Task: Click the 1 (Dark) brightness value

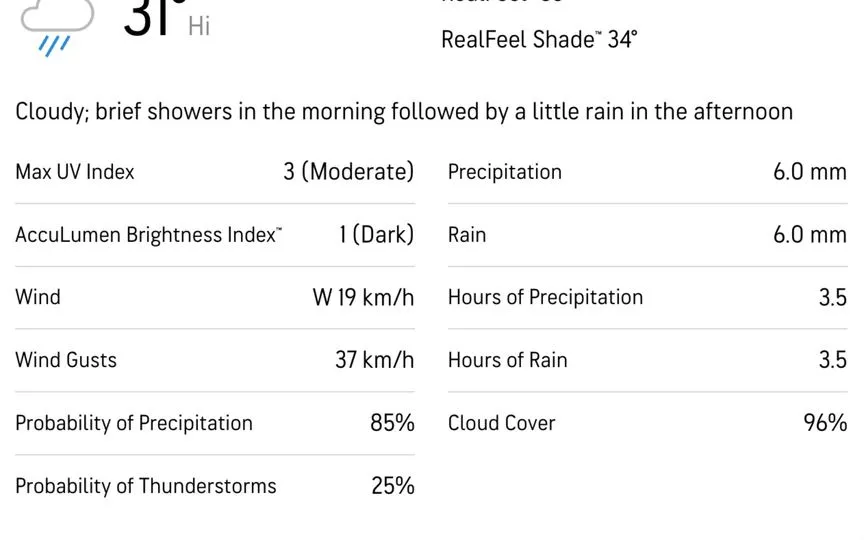Action: [376, 235]
